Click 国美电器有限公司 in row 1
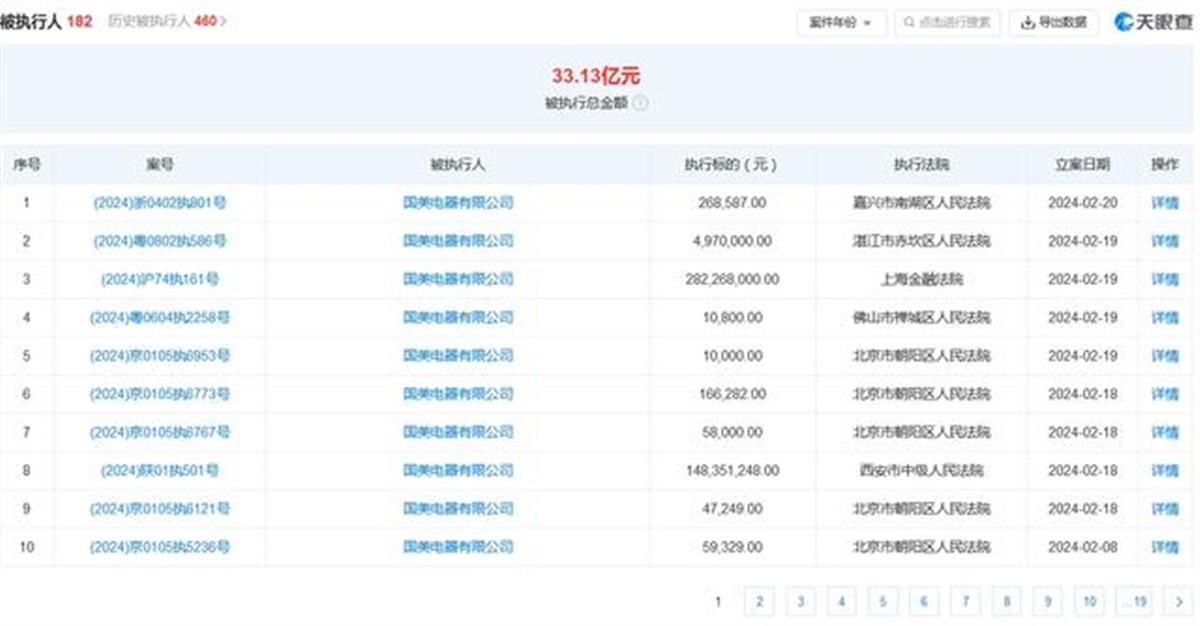This screenshot has width=1200, height=626. pyautogui.click(x=458, y=203)
